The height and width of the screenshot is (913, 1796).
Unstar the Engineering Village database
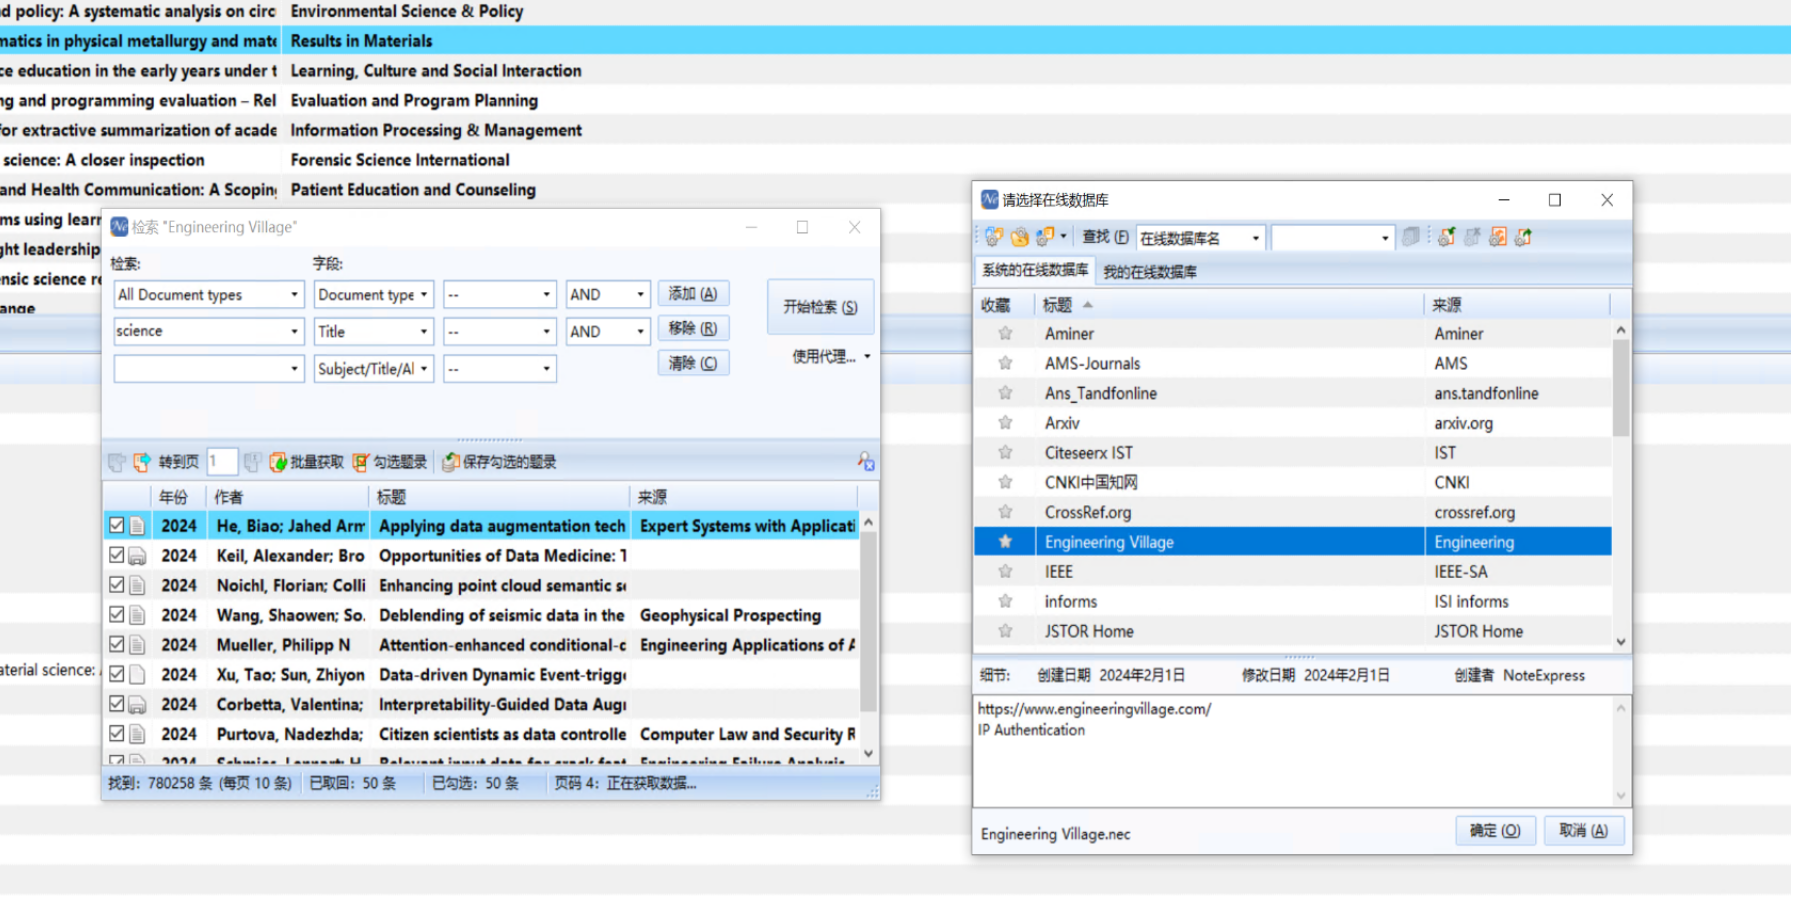pyautogui.click(x=1005, y=542)
